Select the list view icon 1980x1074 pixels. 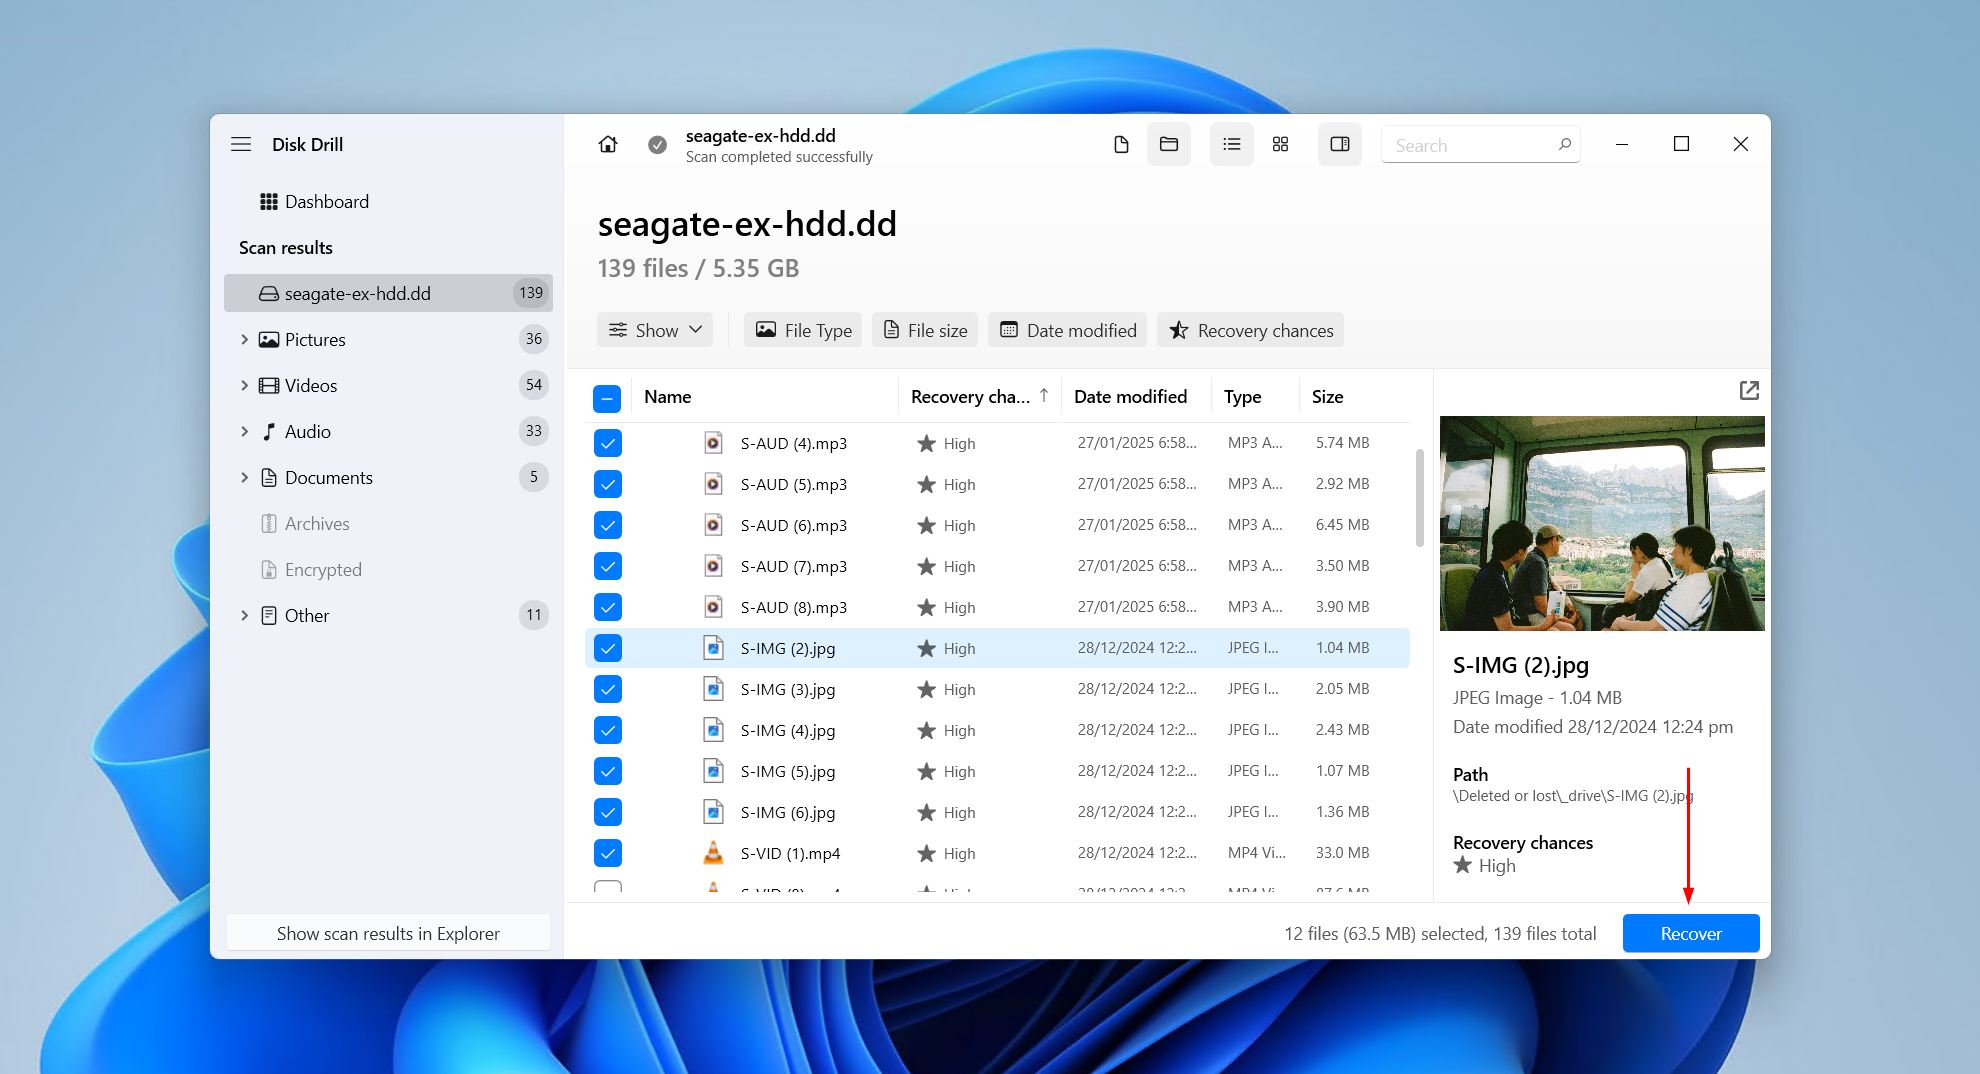[x=1232, y=145]
